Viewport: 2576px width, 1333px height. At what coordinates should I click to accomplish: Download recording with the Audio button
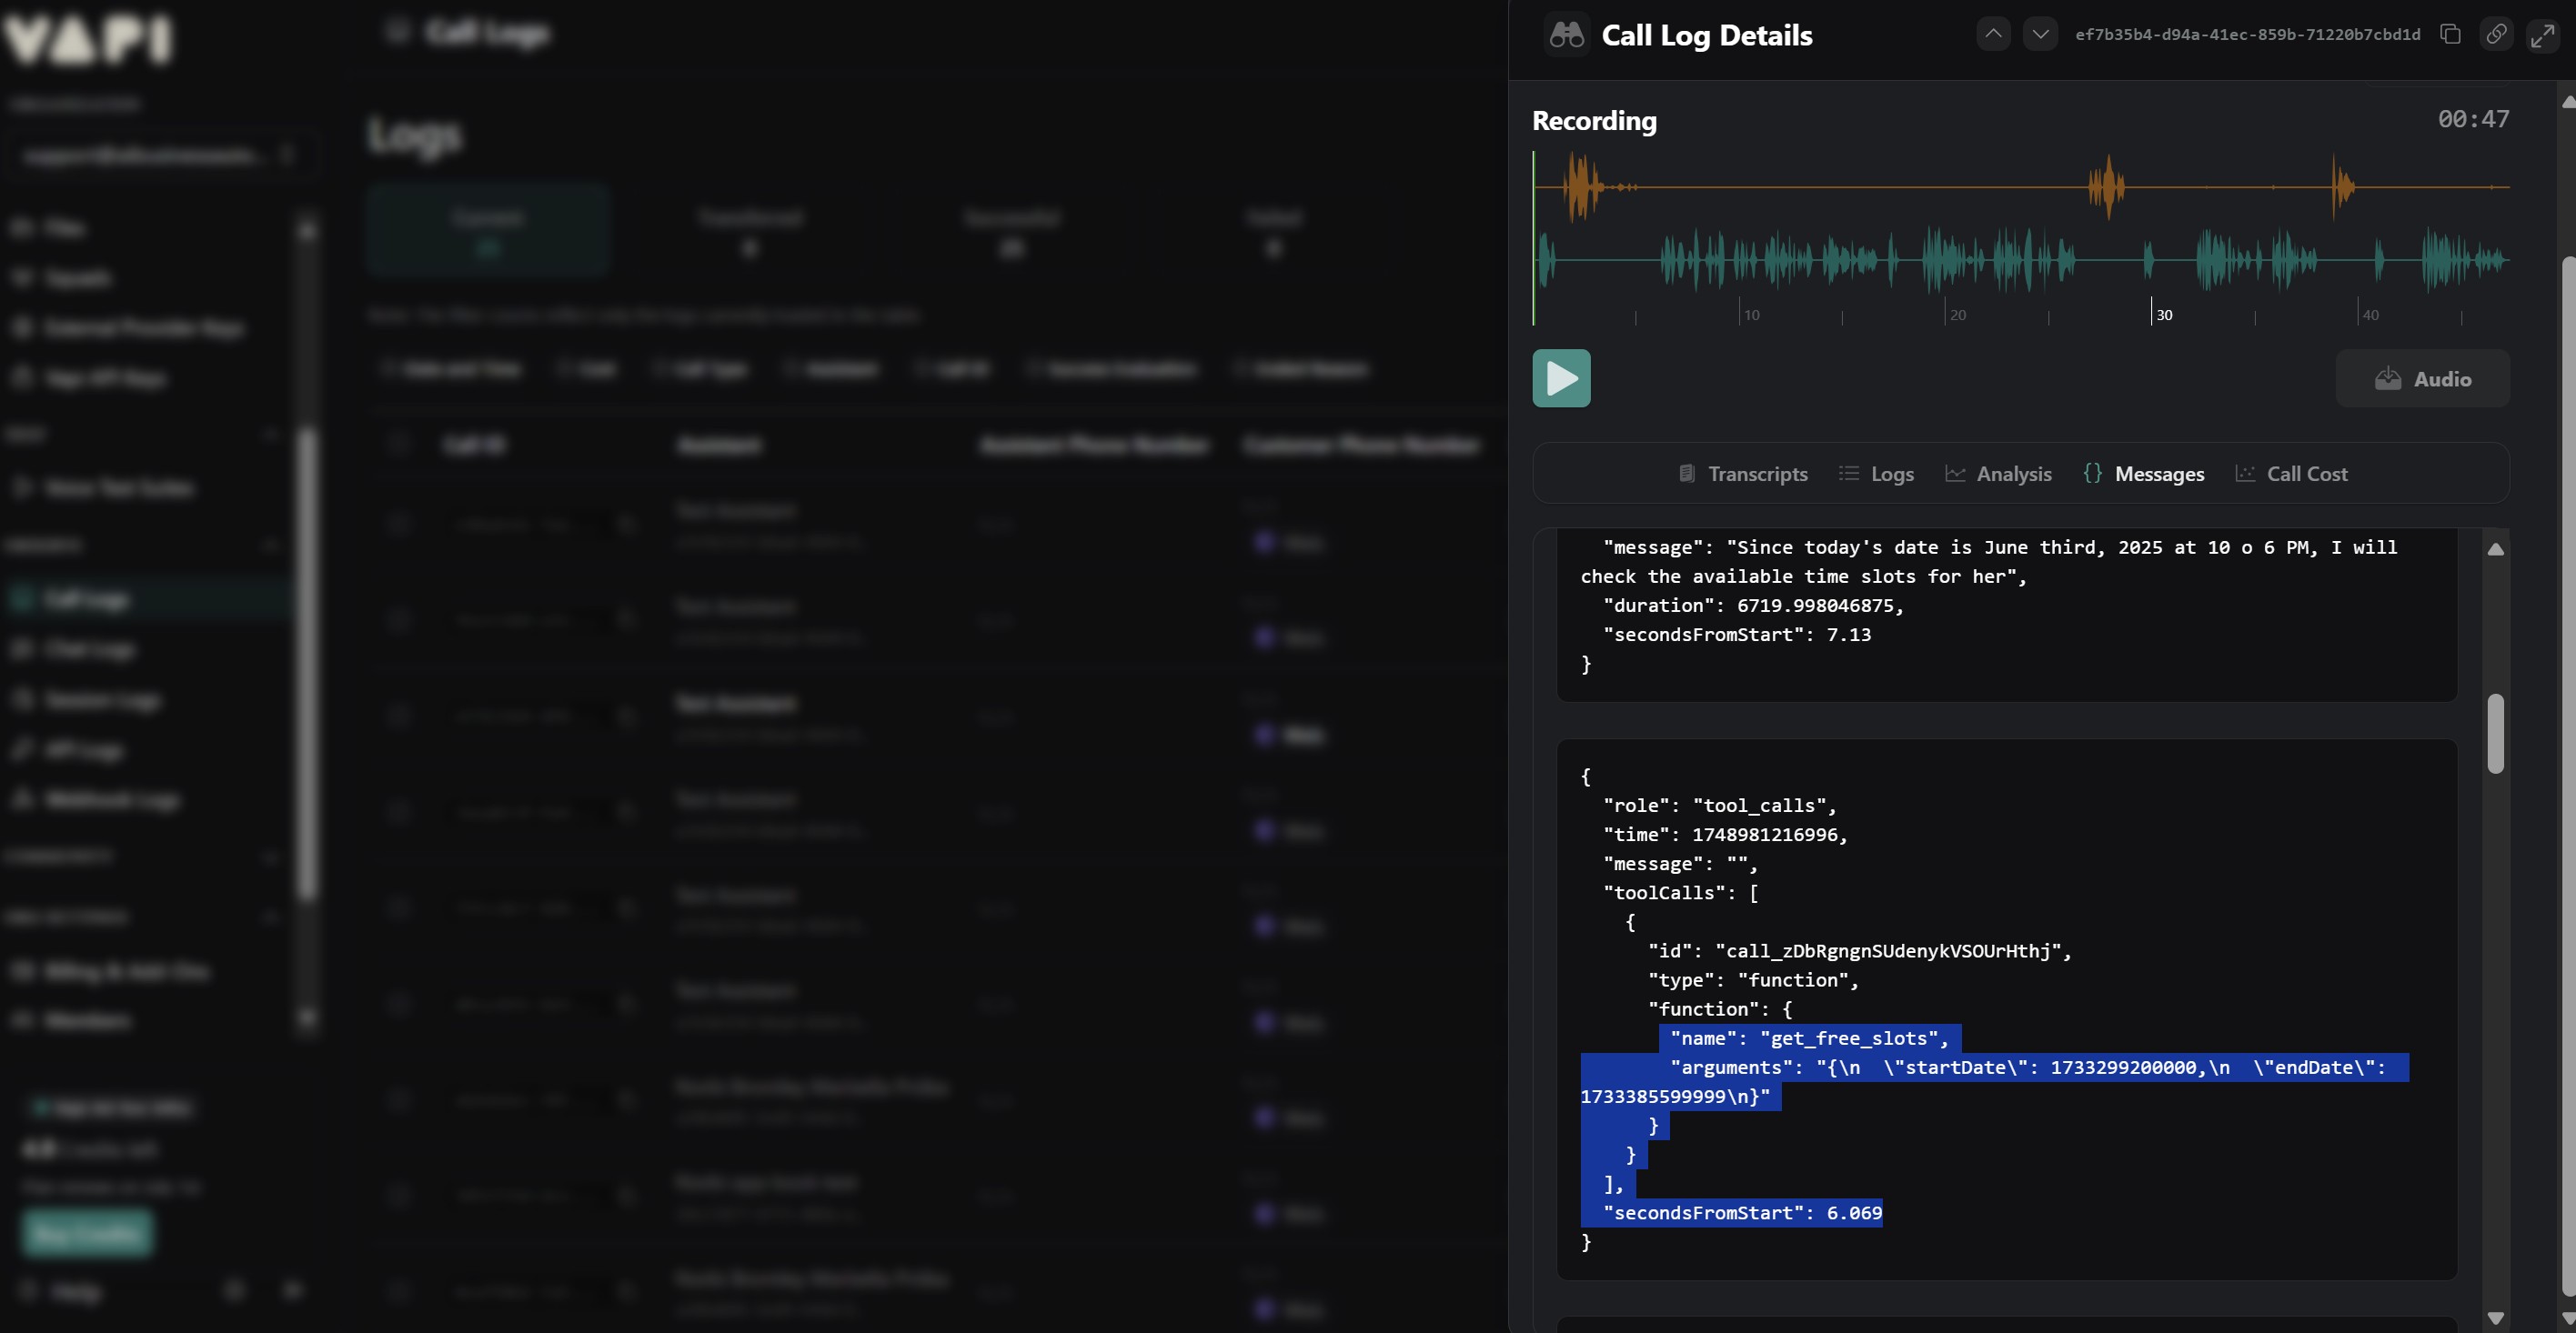point(2422,379)
